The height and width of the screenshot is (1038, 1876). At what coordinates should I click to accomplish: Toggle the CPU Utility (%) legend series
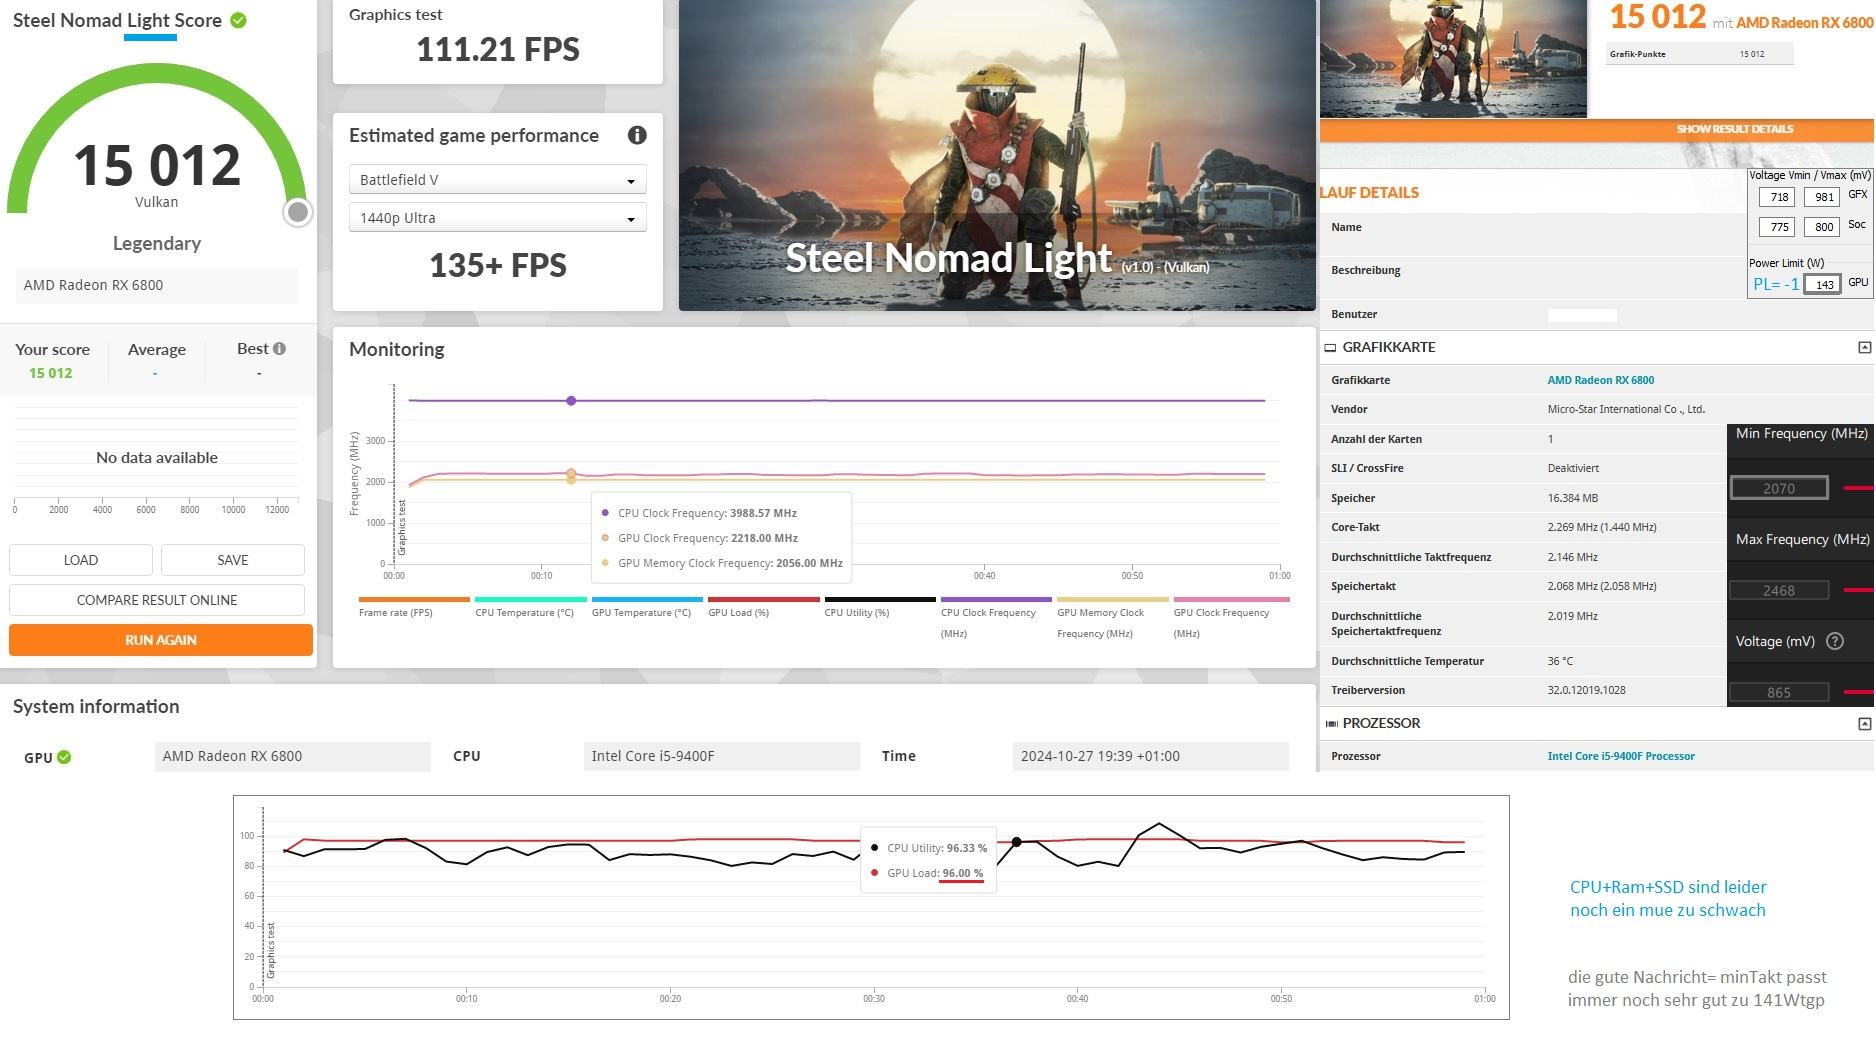pos(880,608)
